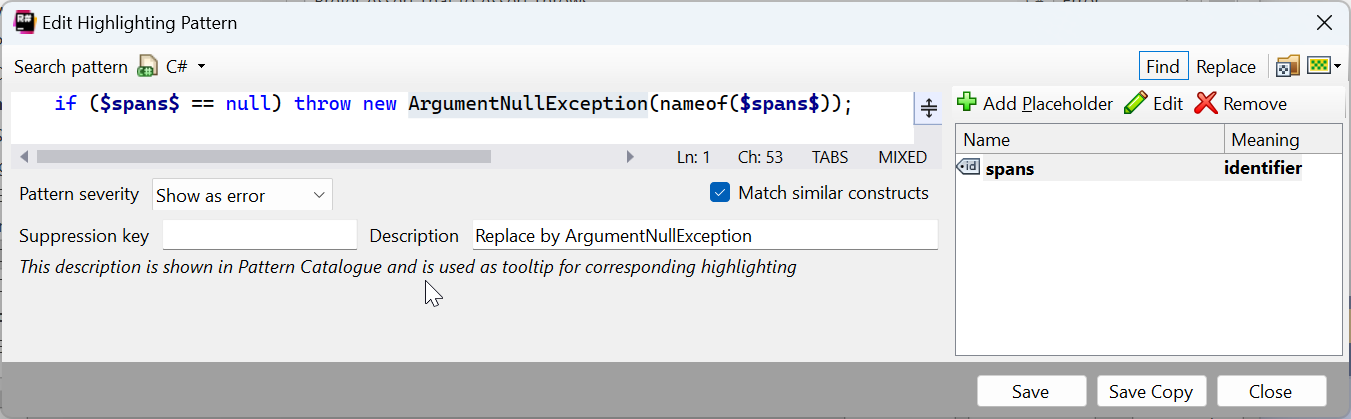Click the id tag icon beside spans
Viewport: 1351px width, 419px height.
[x=968, y=167]
